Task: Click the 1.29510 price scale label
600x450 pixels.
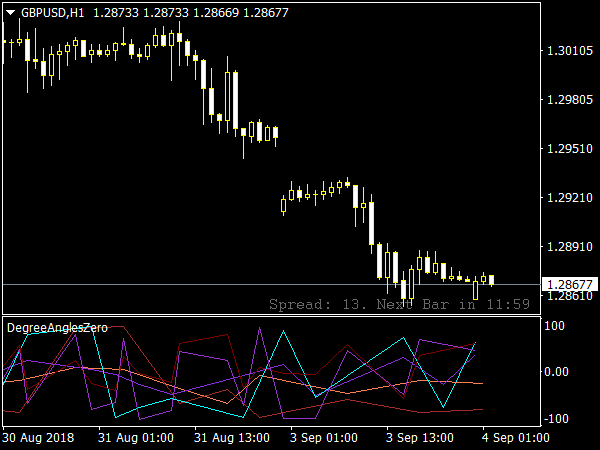Action: [570, 148]
